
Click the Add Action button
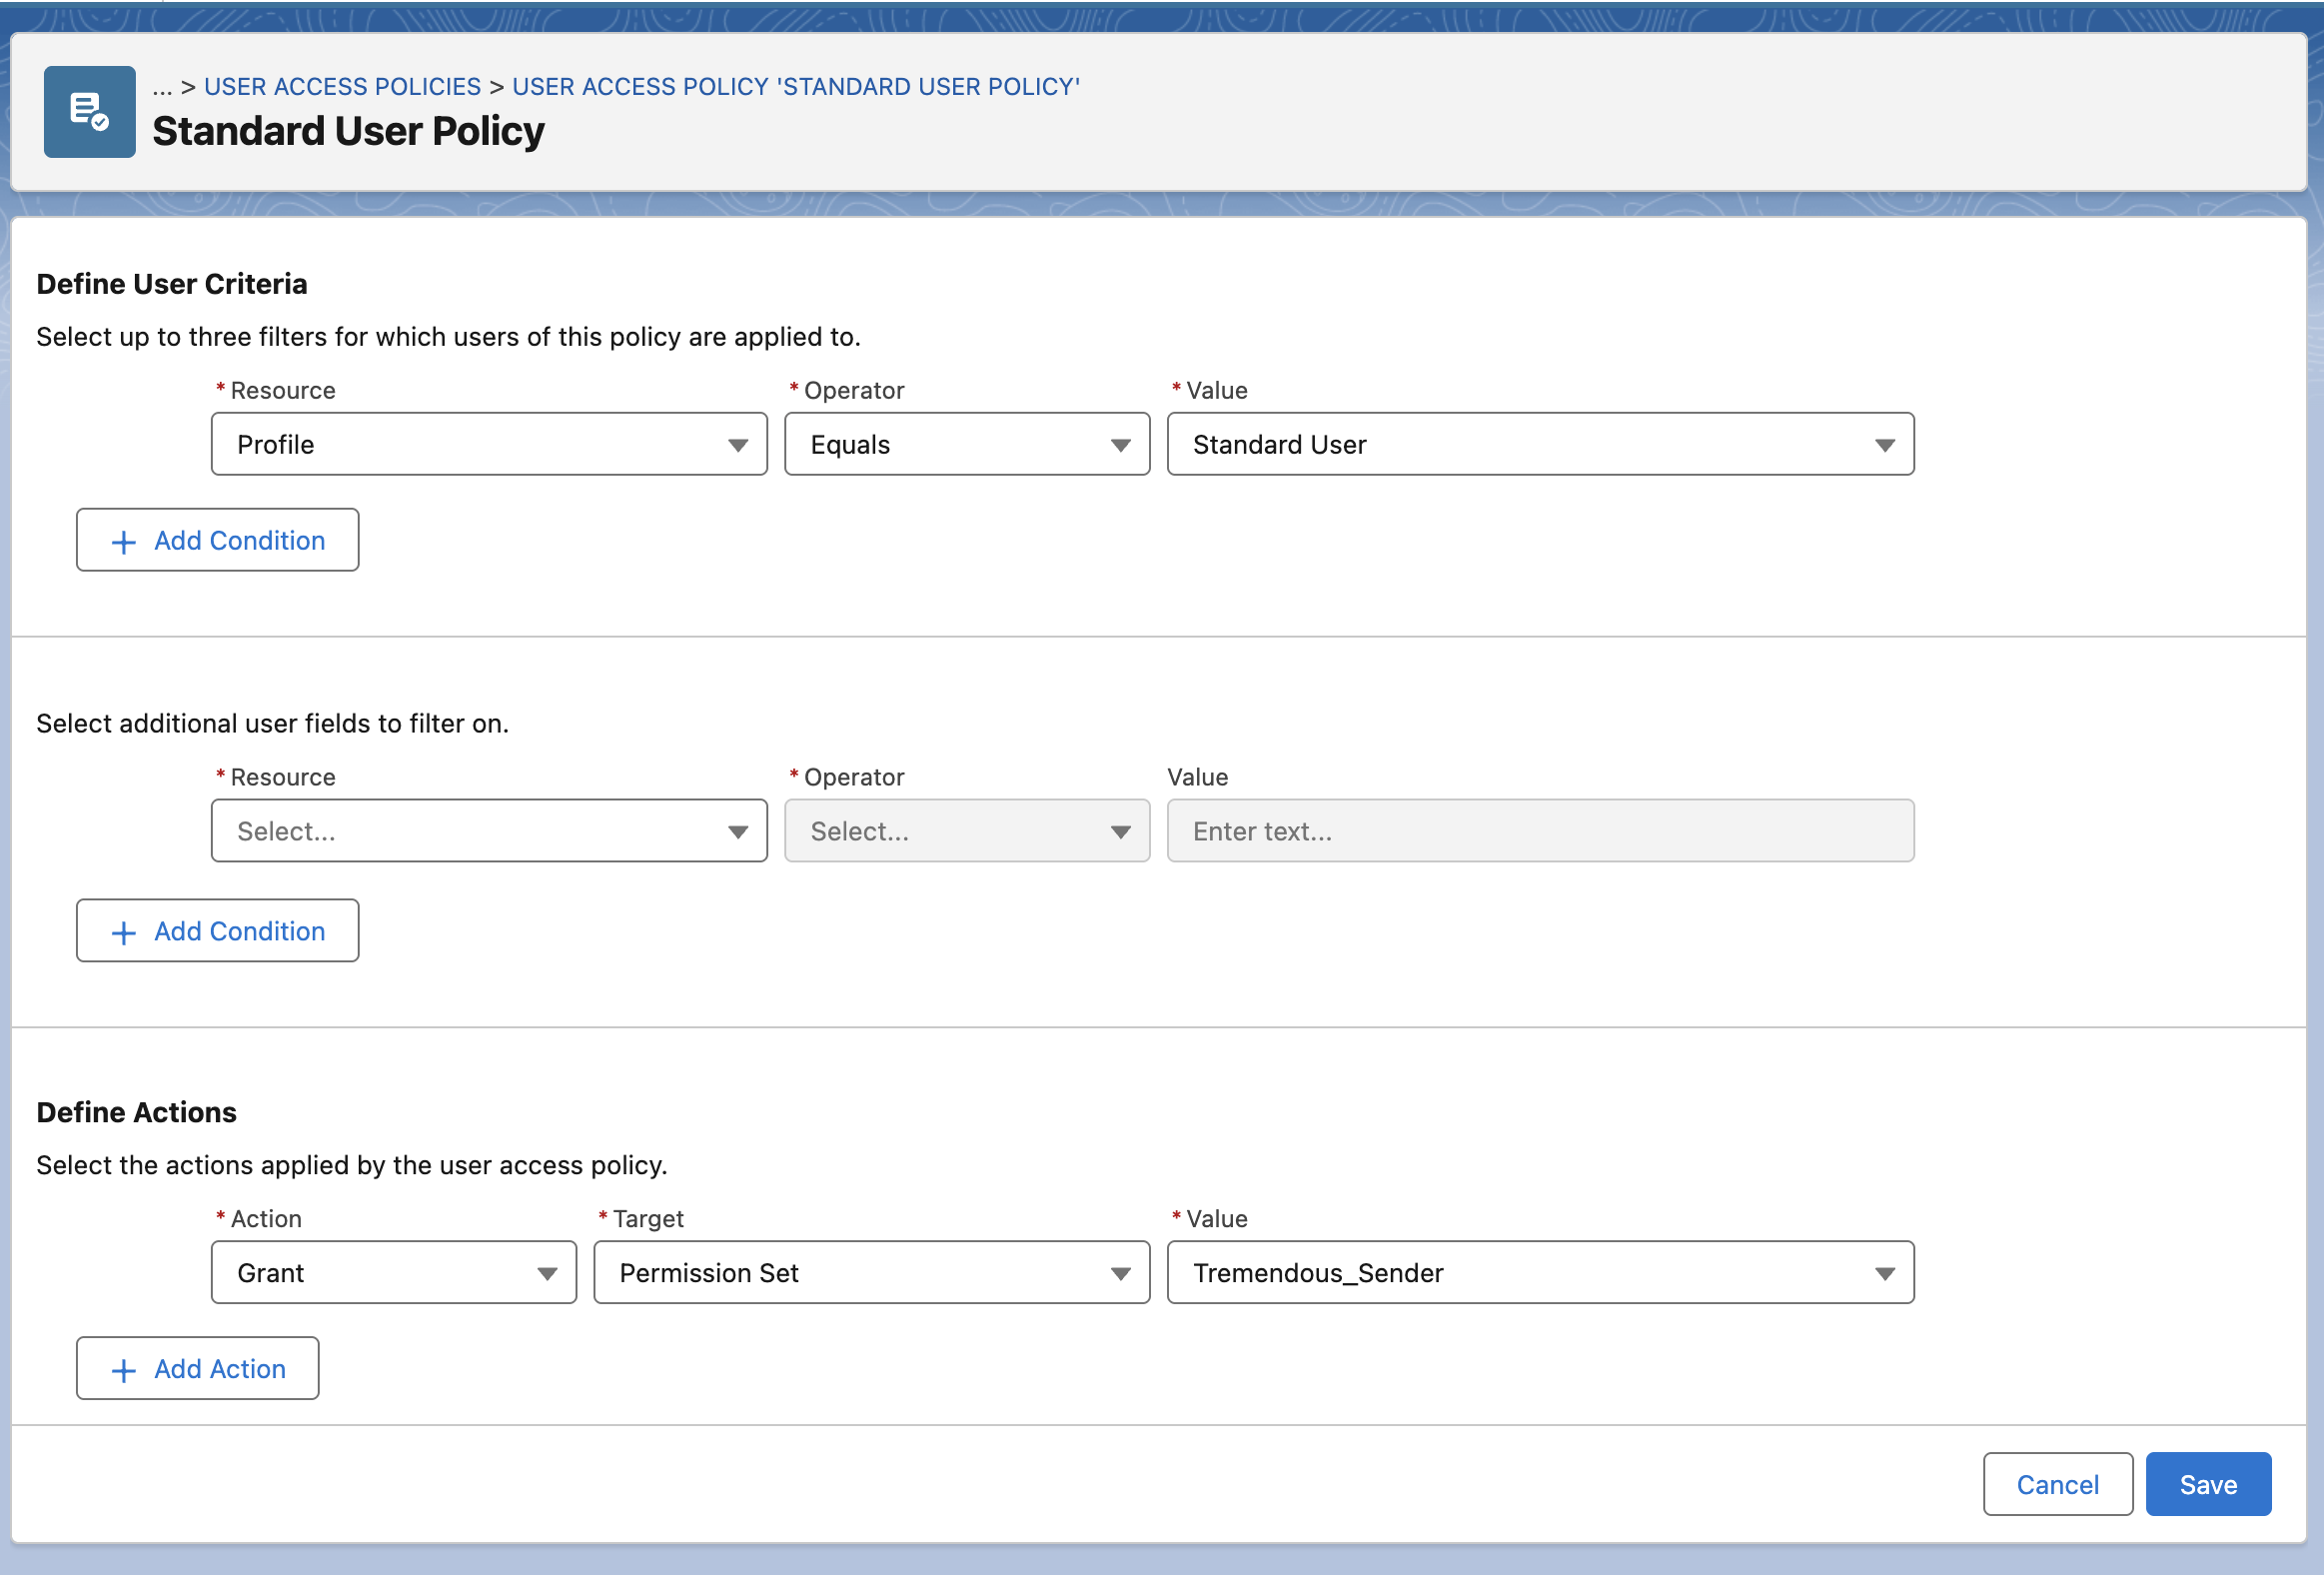198,1369
